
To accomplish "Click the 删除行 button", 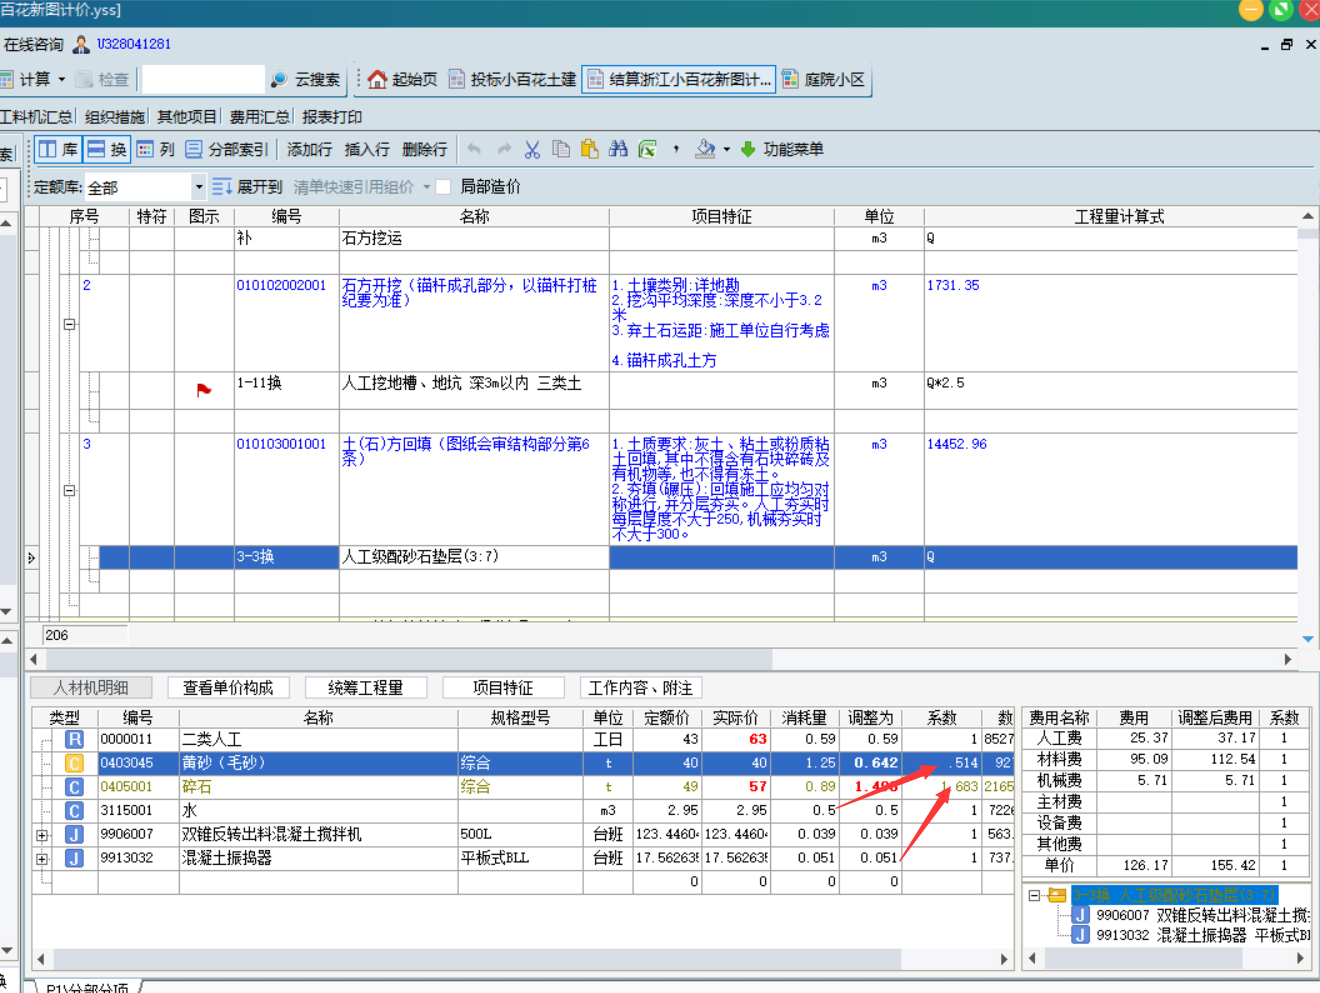I will tap(425, 150).
